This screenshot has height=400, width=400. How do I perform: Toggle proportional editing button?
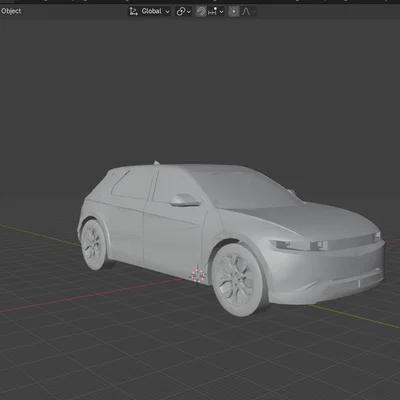[x=234, y=11]
